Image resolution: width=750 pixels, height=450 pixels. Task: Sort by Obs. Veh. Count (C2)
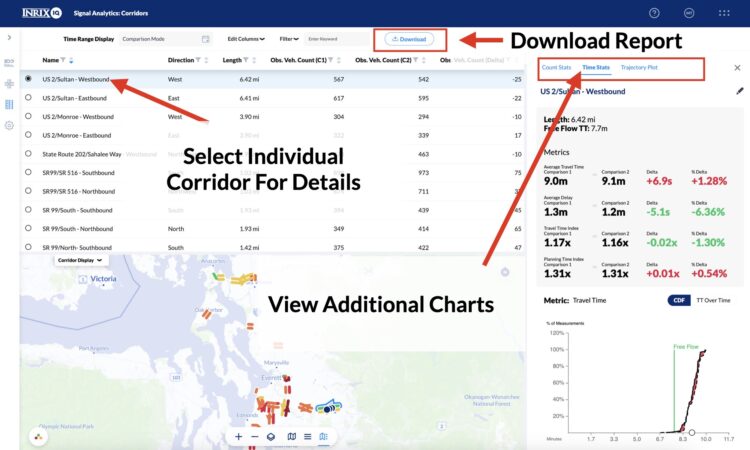click(x=424, y=60)
